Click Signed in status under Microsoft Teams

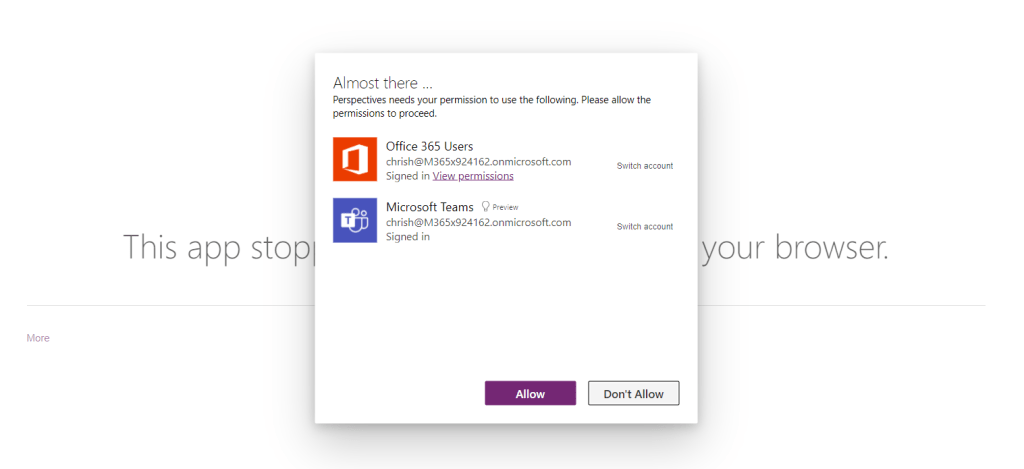tap(408, 237)
